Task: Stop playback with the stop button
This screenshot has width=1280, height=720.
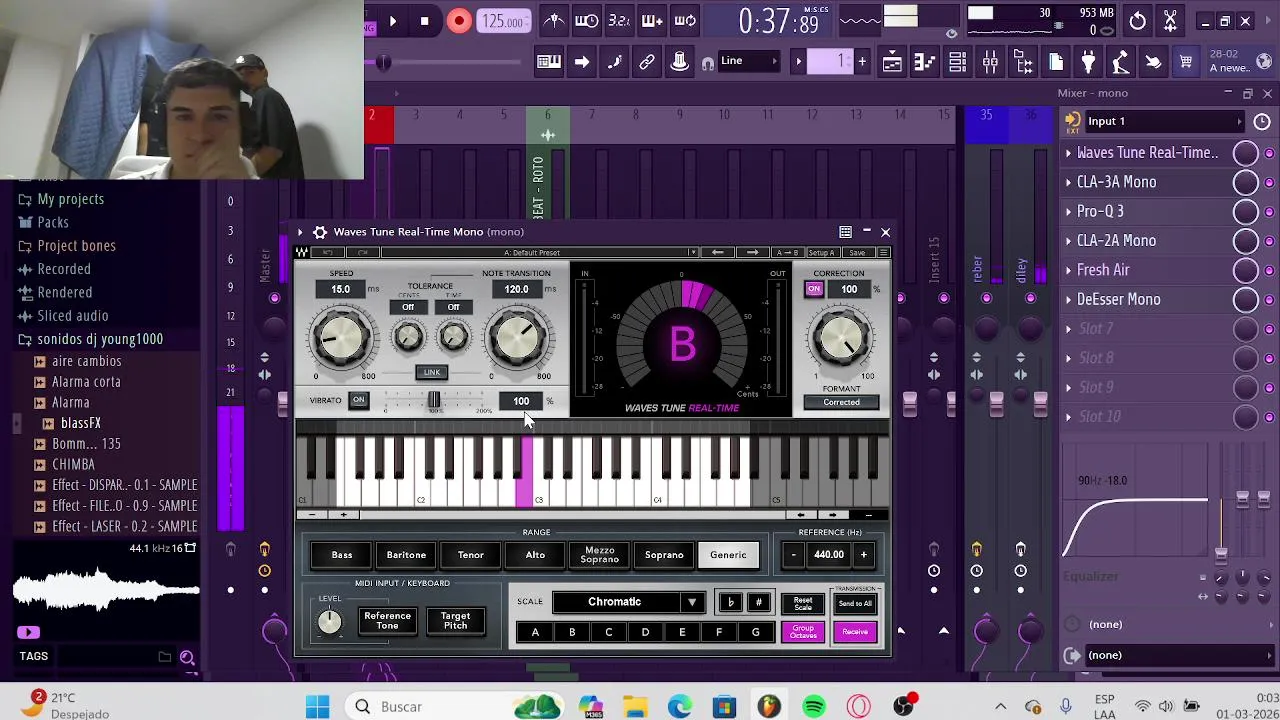Action: click(424, 21)
